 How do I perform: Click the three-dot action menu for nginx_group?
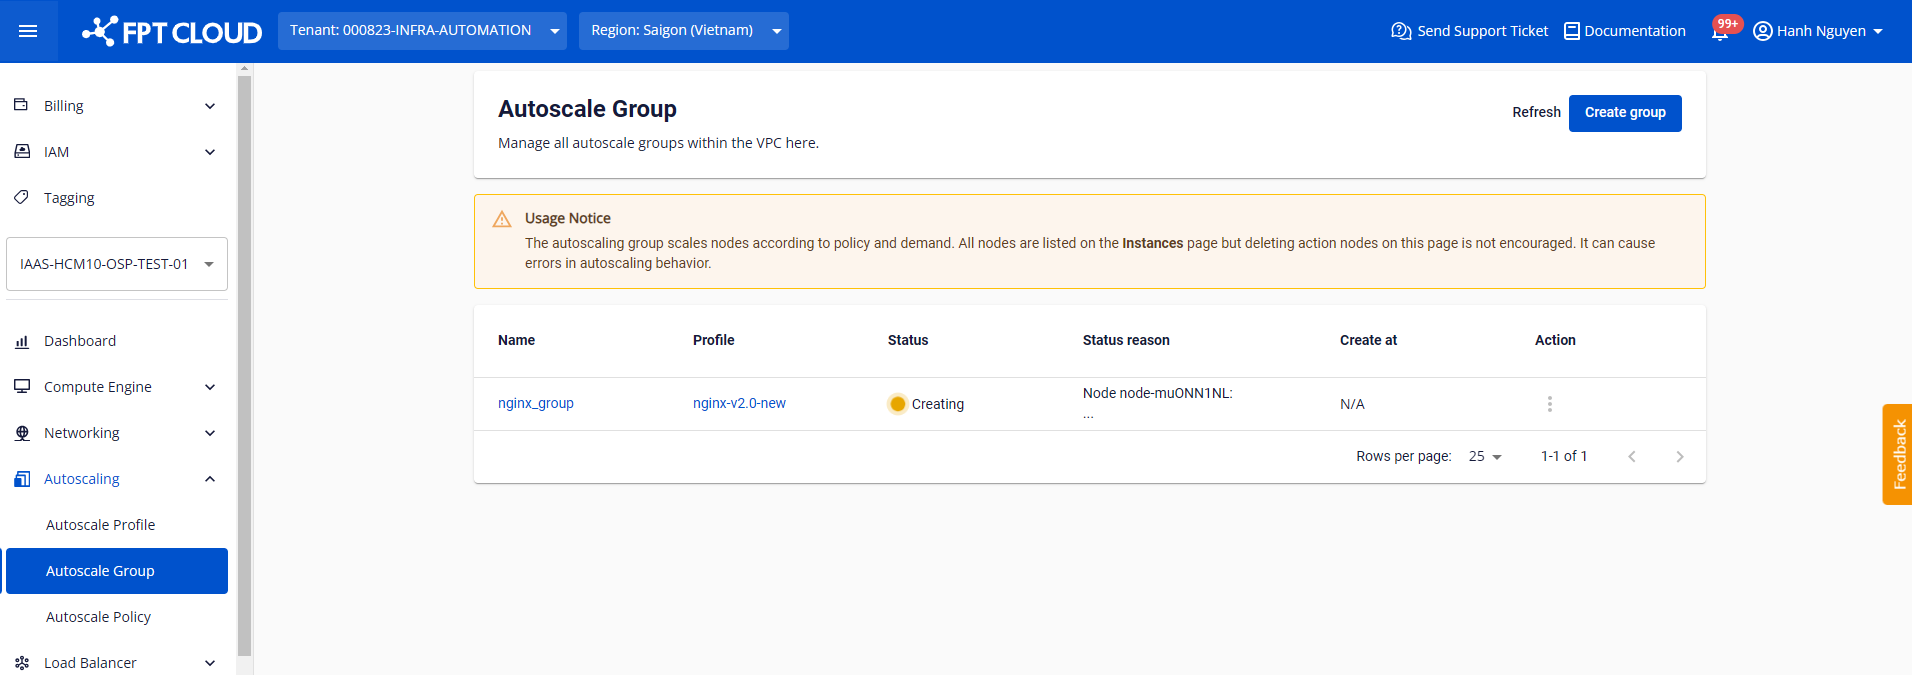[1549, 404]
